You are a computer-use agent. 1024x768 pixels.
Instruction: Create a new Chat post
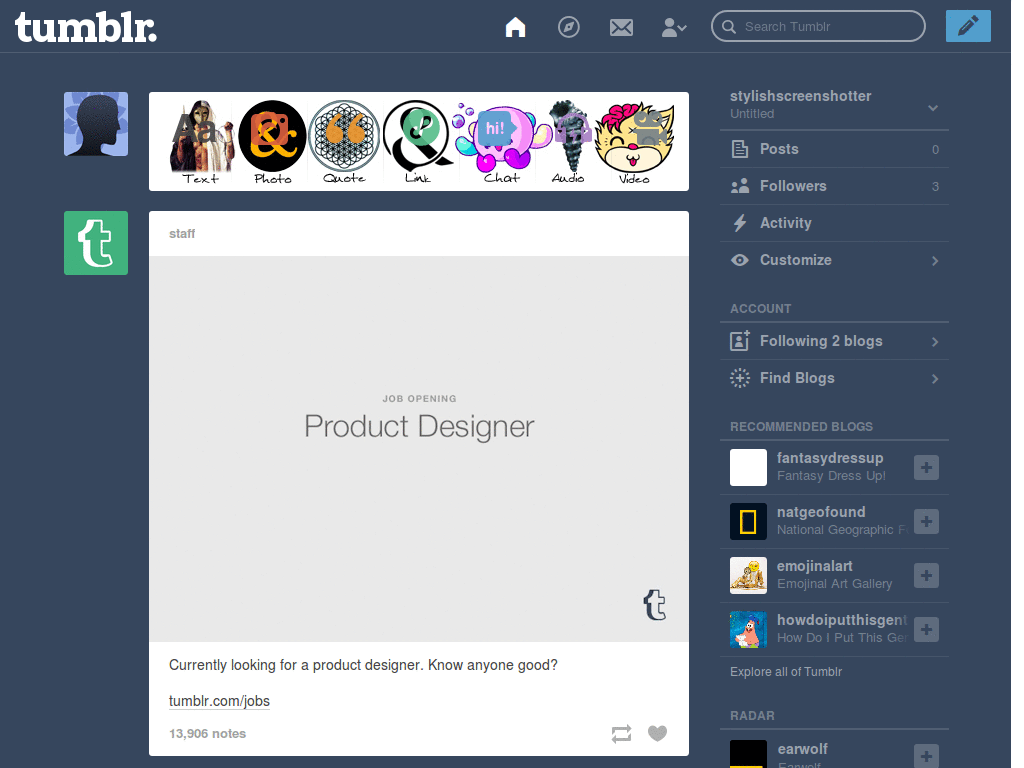[502, 142]
